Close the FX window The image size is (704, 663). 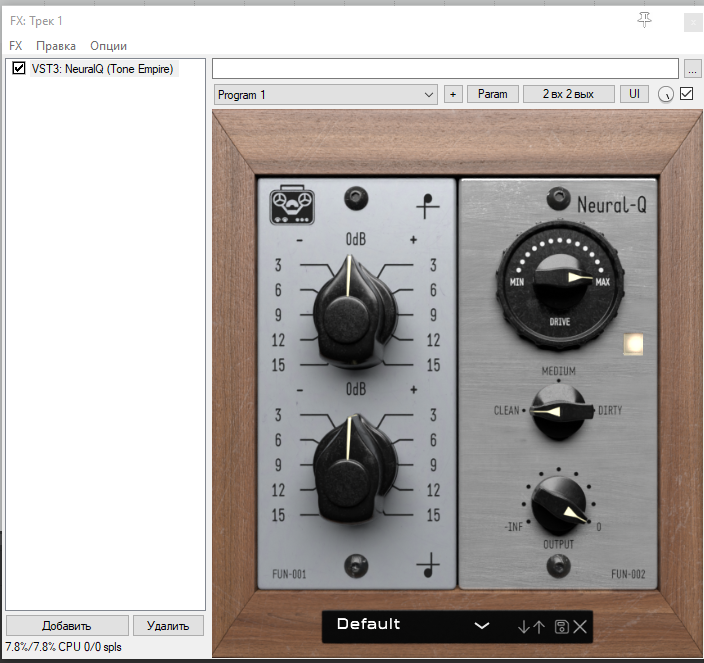693,22
